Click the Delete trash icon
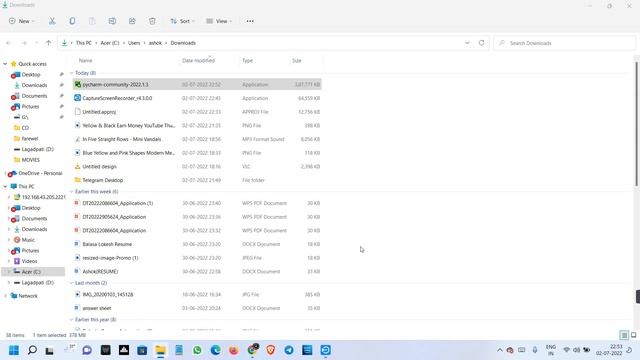The width and height of the screenshot is (640, 360). (x=152, y=21)
